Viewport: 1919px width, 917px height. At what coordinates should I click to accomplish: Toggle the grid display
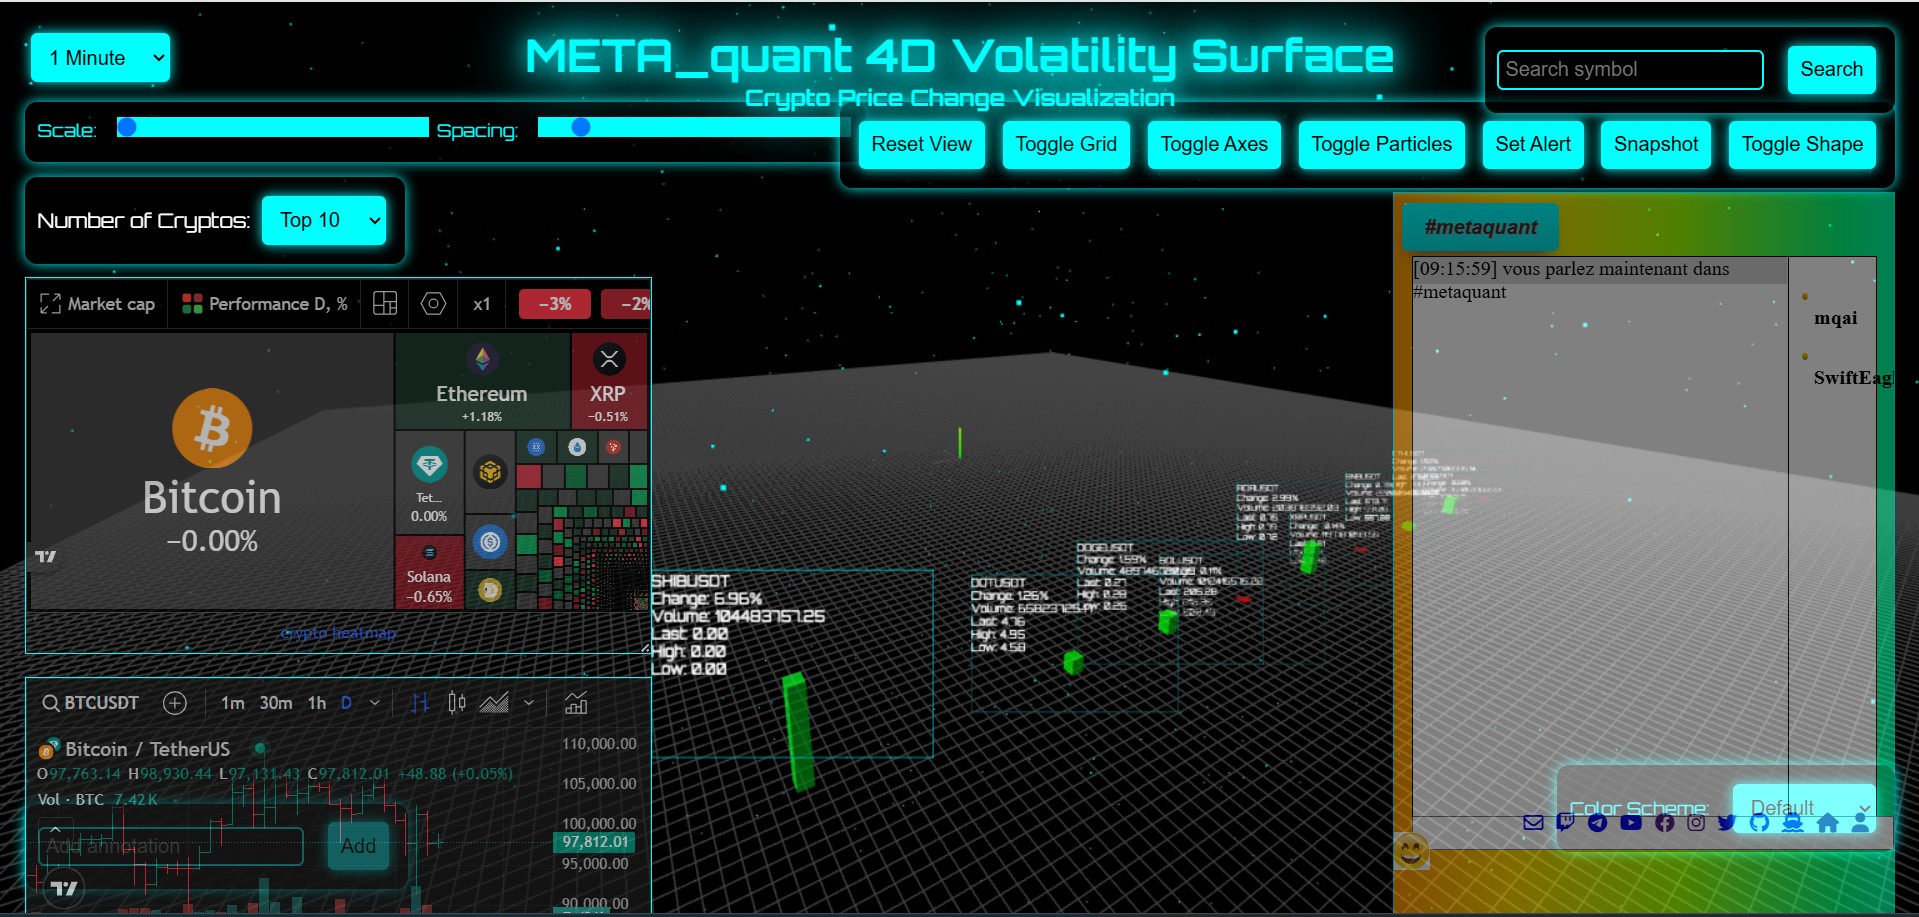point(1066,144)
